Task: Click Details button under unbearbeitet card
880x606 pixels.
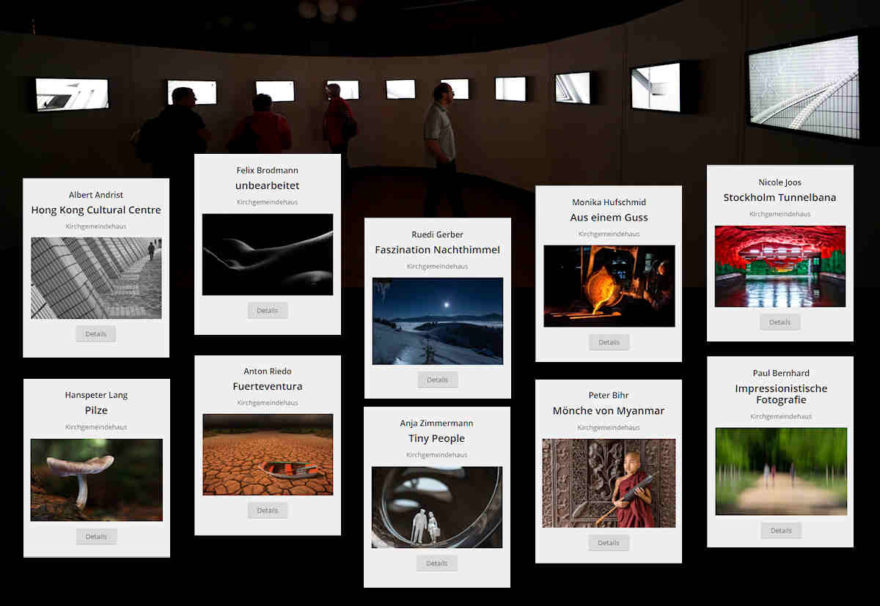Action: (267, 311)
